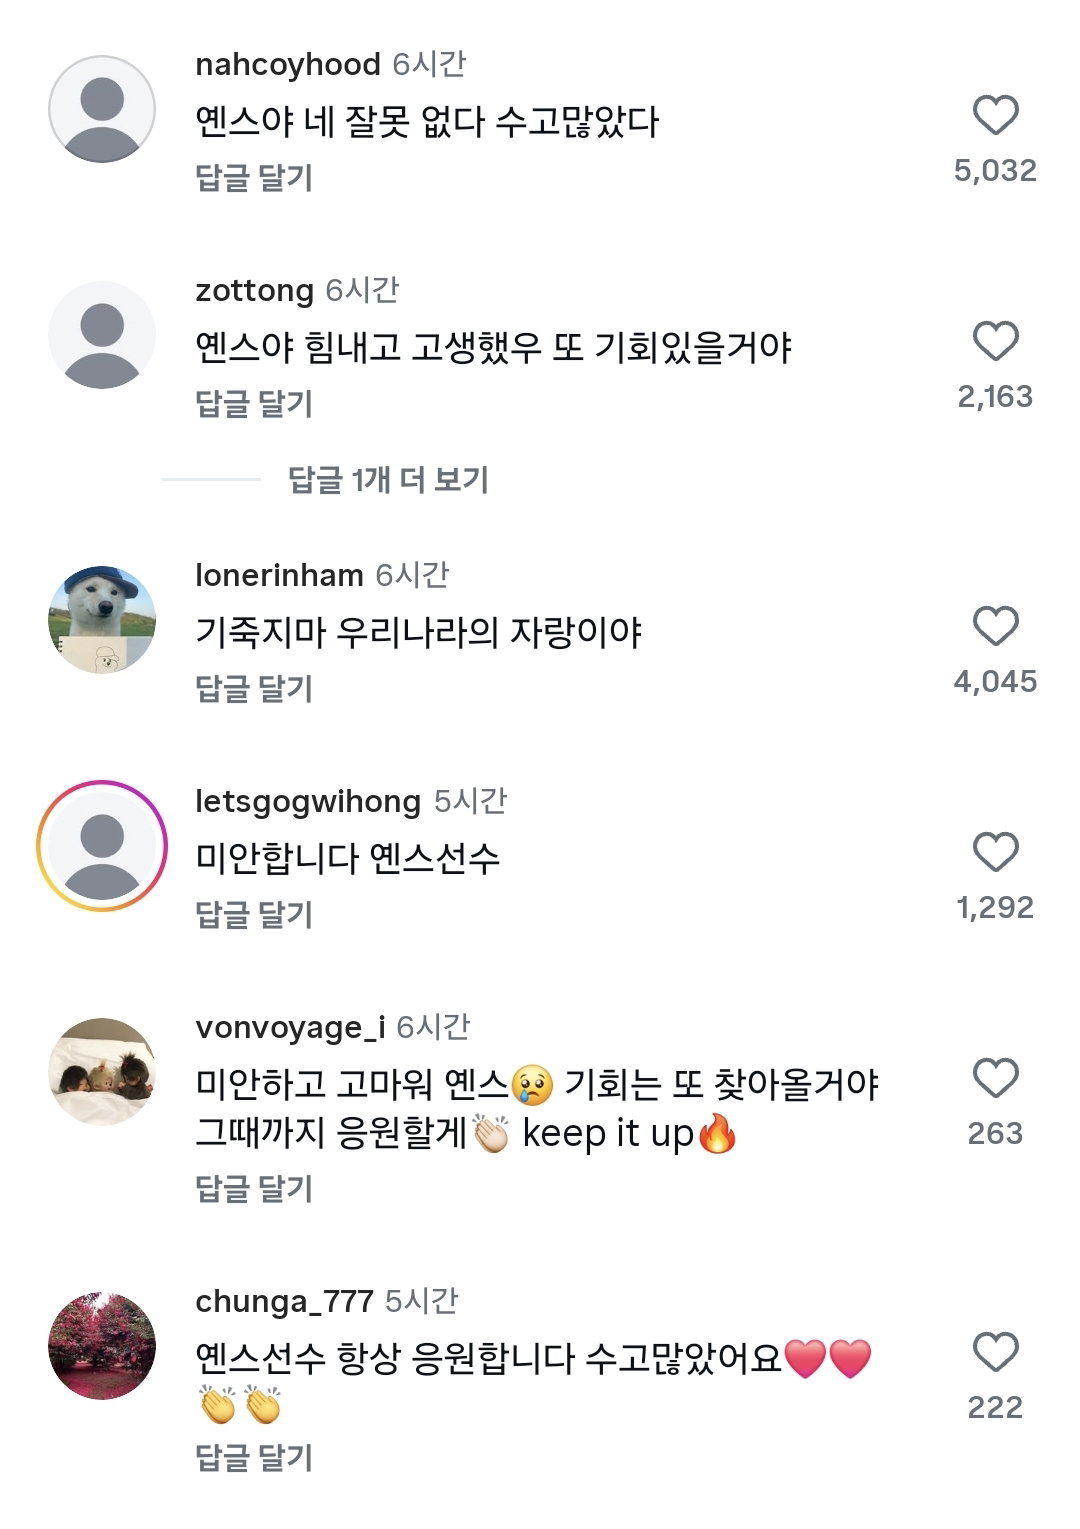Like nahcoyhood's comment with heart icon
1080x1529 pixels.
pos(995,115)
